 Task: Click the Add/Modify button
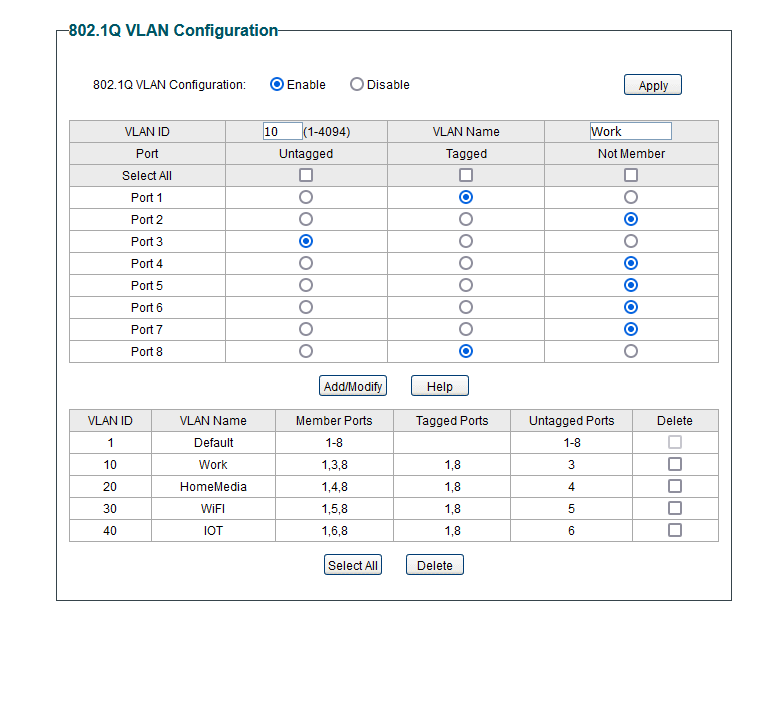point(353,386)
